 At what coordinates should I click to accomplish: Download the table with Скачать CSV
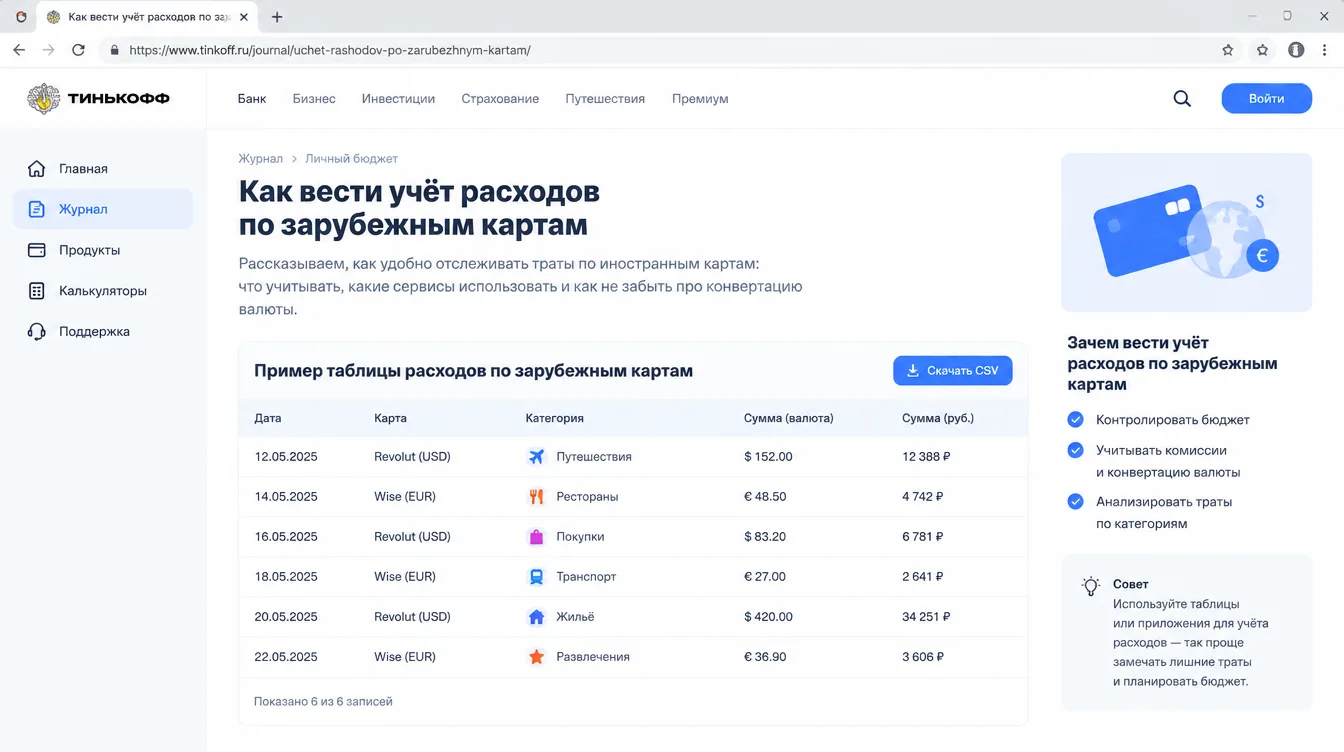pyautogui.click(x=953, y=371)
